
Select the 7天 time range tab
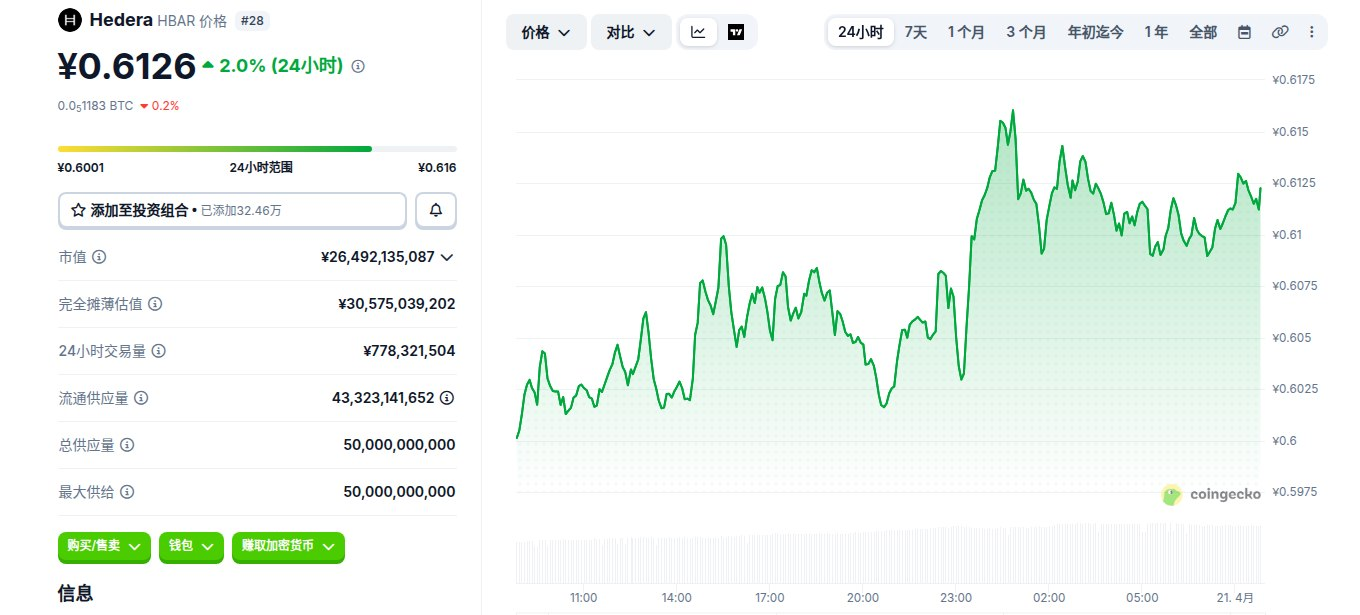click(915, 32)
